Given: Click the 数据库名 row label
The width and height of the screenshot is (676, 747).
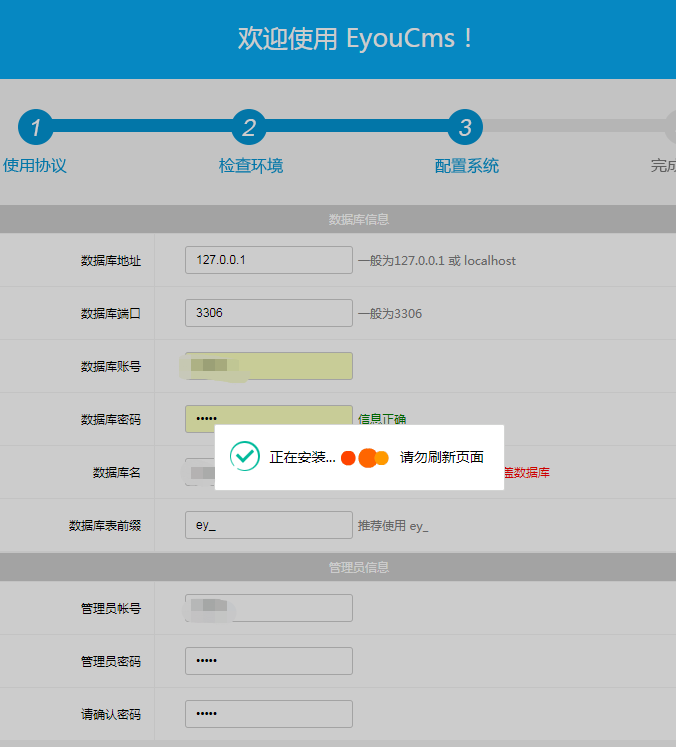Looking at the screenshot, I should point(117,473).
